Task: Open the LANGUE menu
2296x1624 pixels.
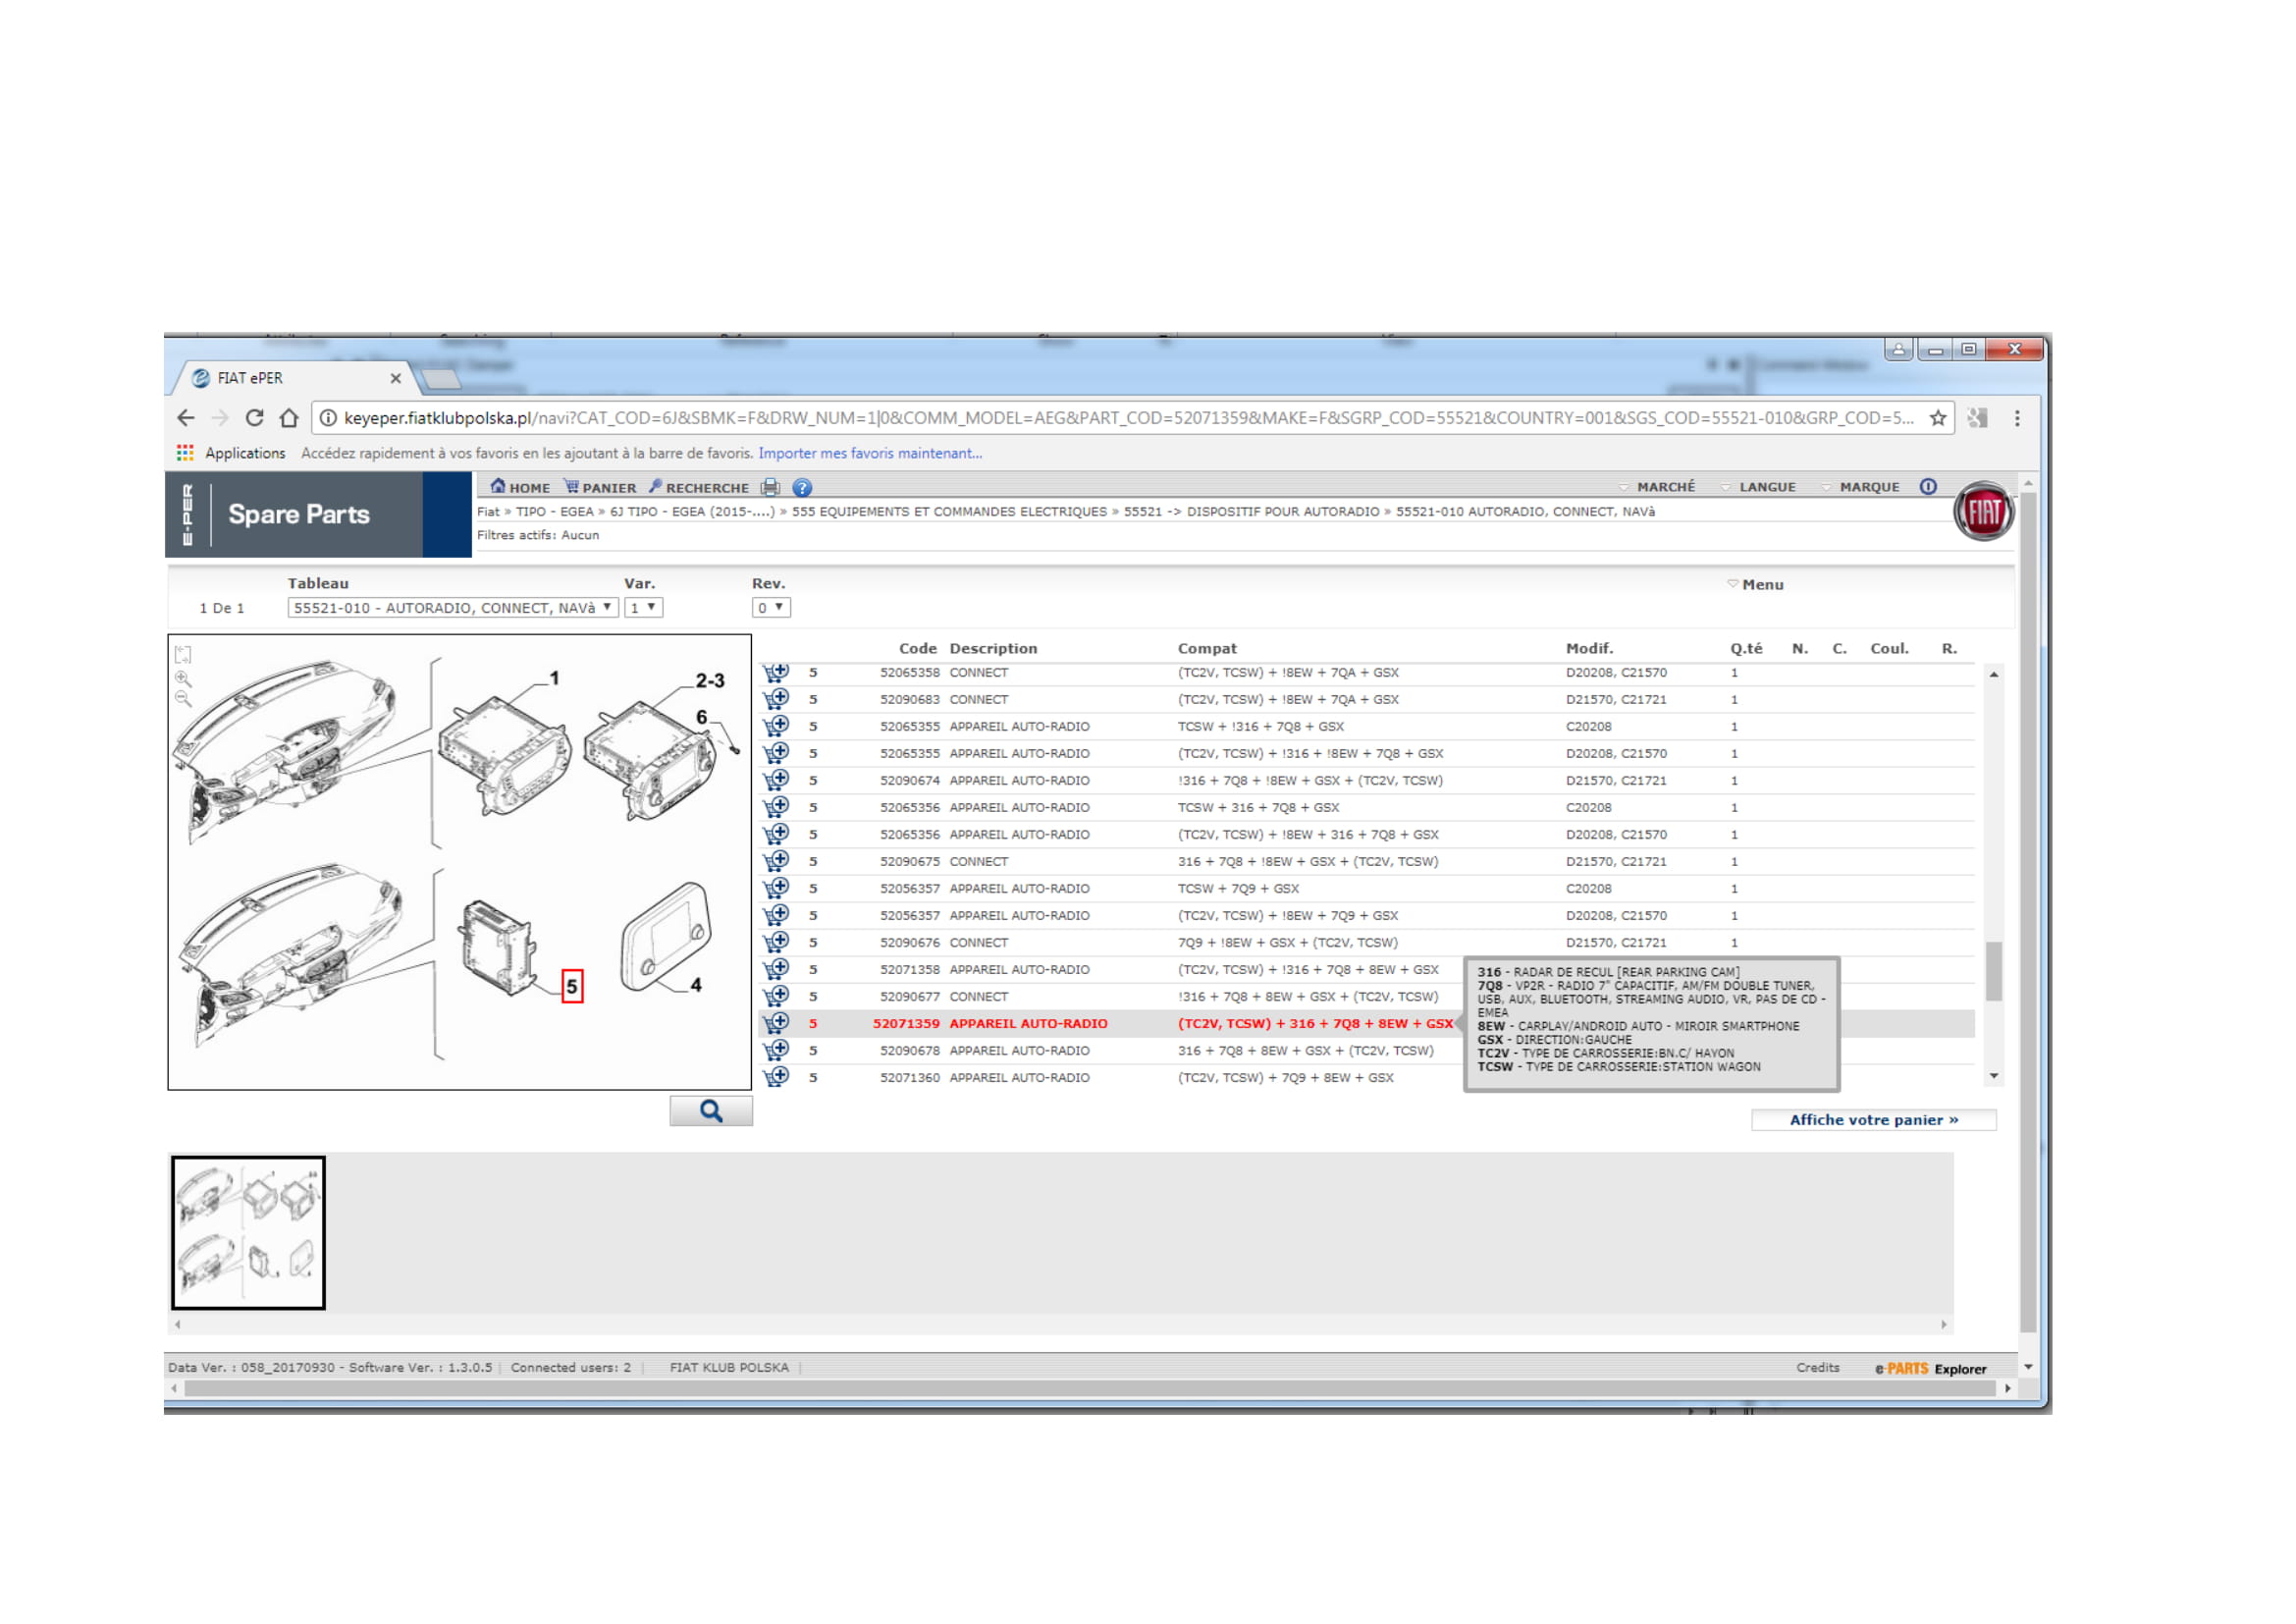Action: (x=1766, y=487)
